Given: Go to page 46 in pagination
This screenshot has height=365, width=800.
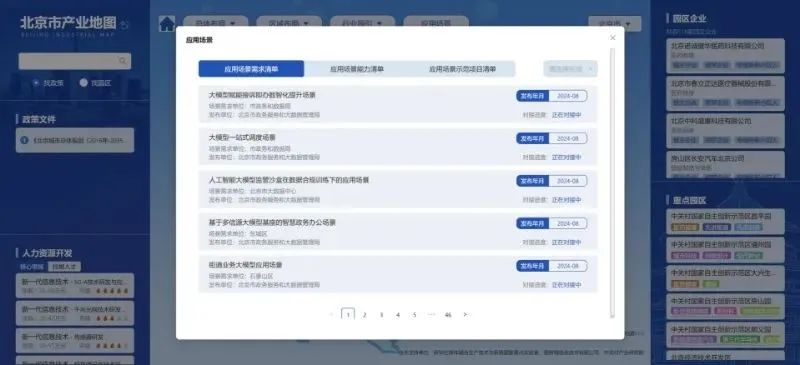Looking at the screenshot, I should click(x=448, y=314).
